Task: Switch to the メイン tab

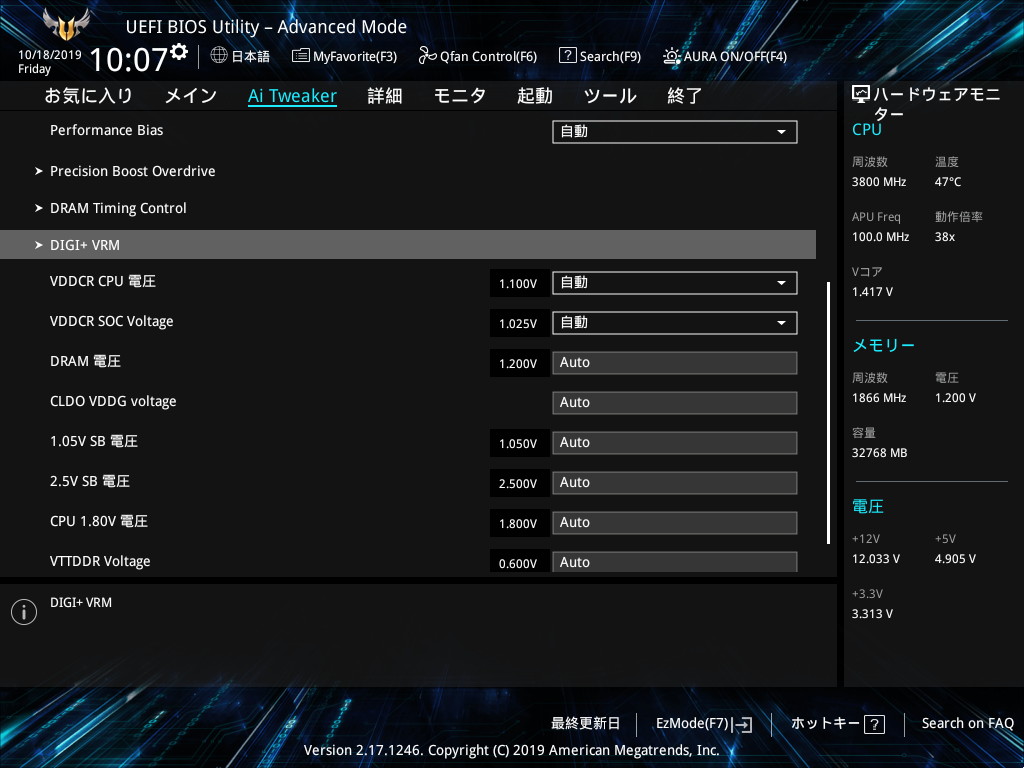Action: point(191,96)
